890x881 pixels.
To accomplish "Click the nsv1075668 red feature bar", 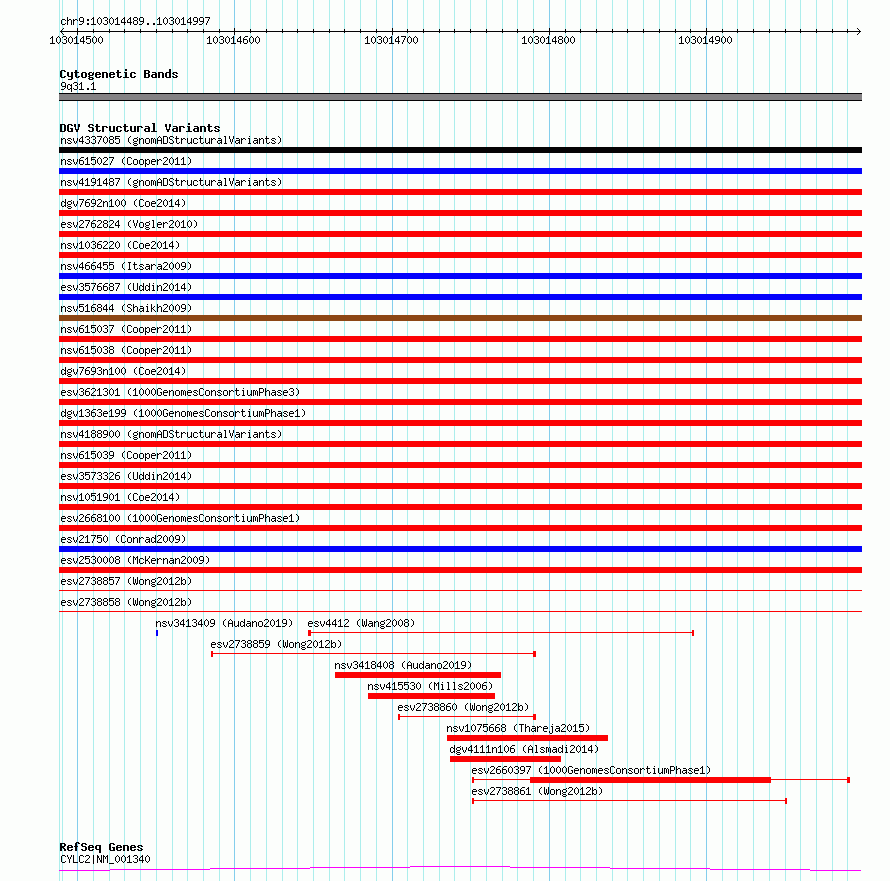I will tap(527, 738).
